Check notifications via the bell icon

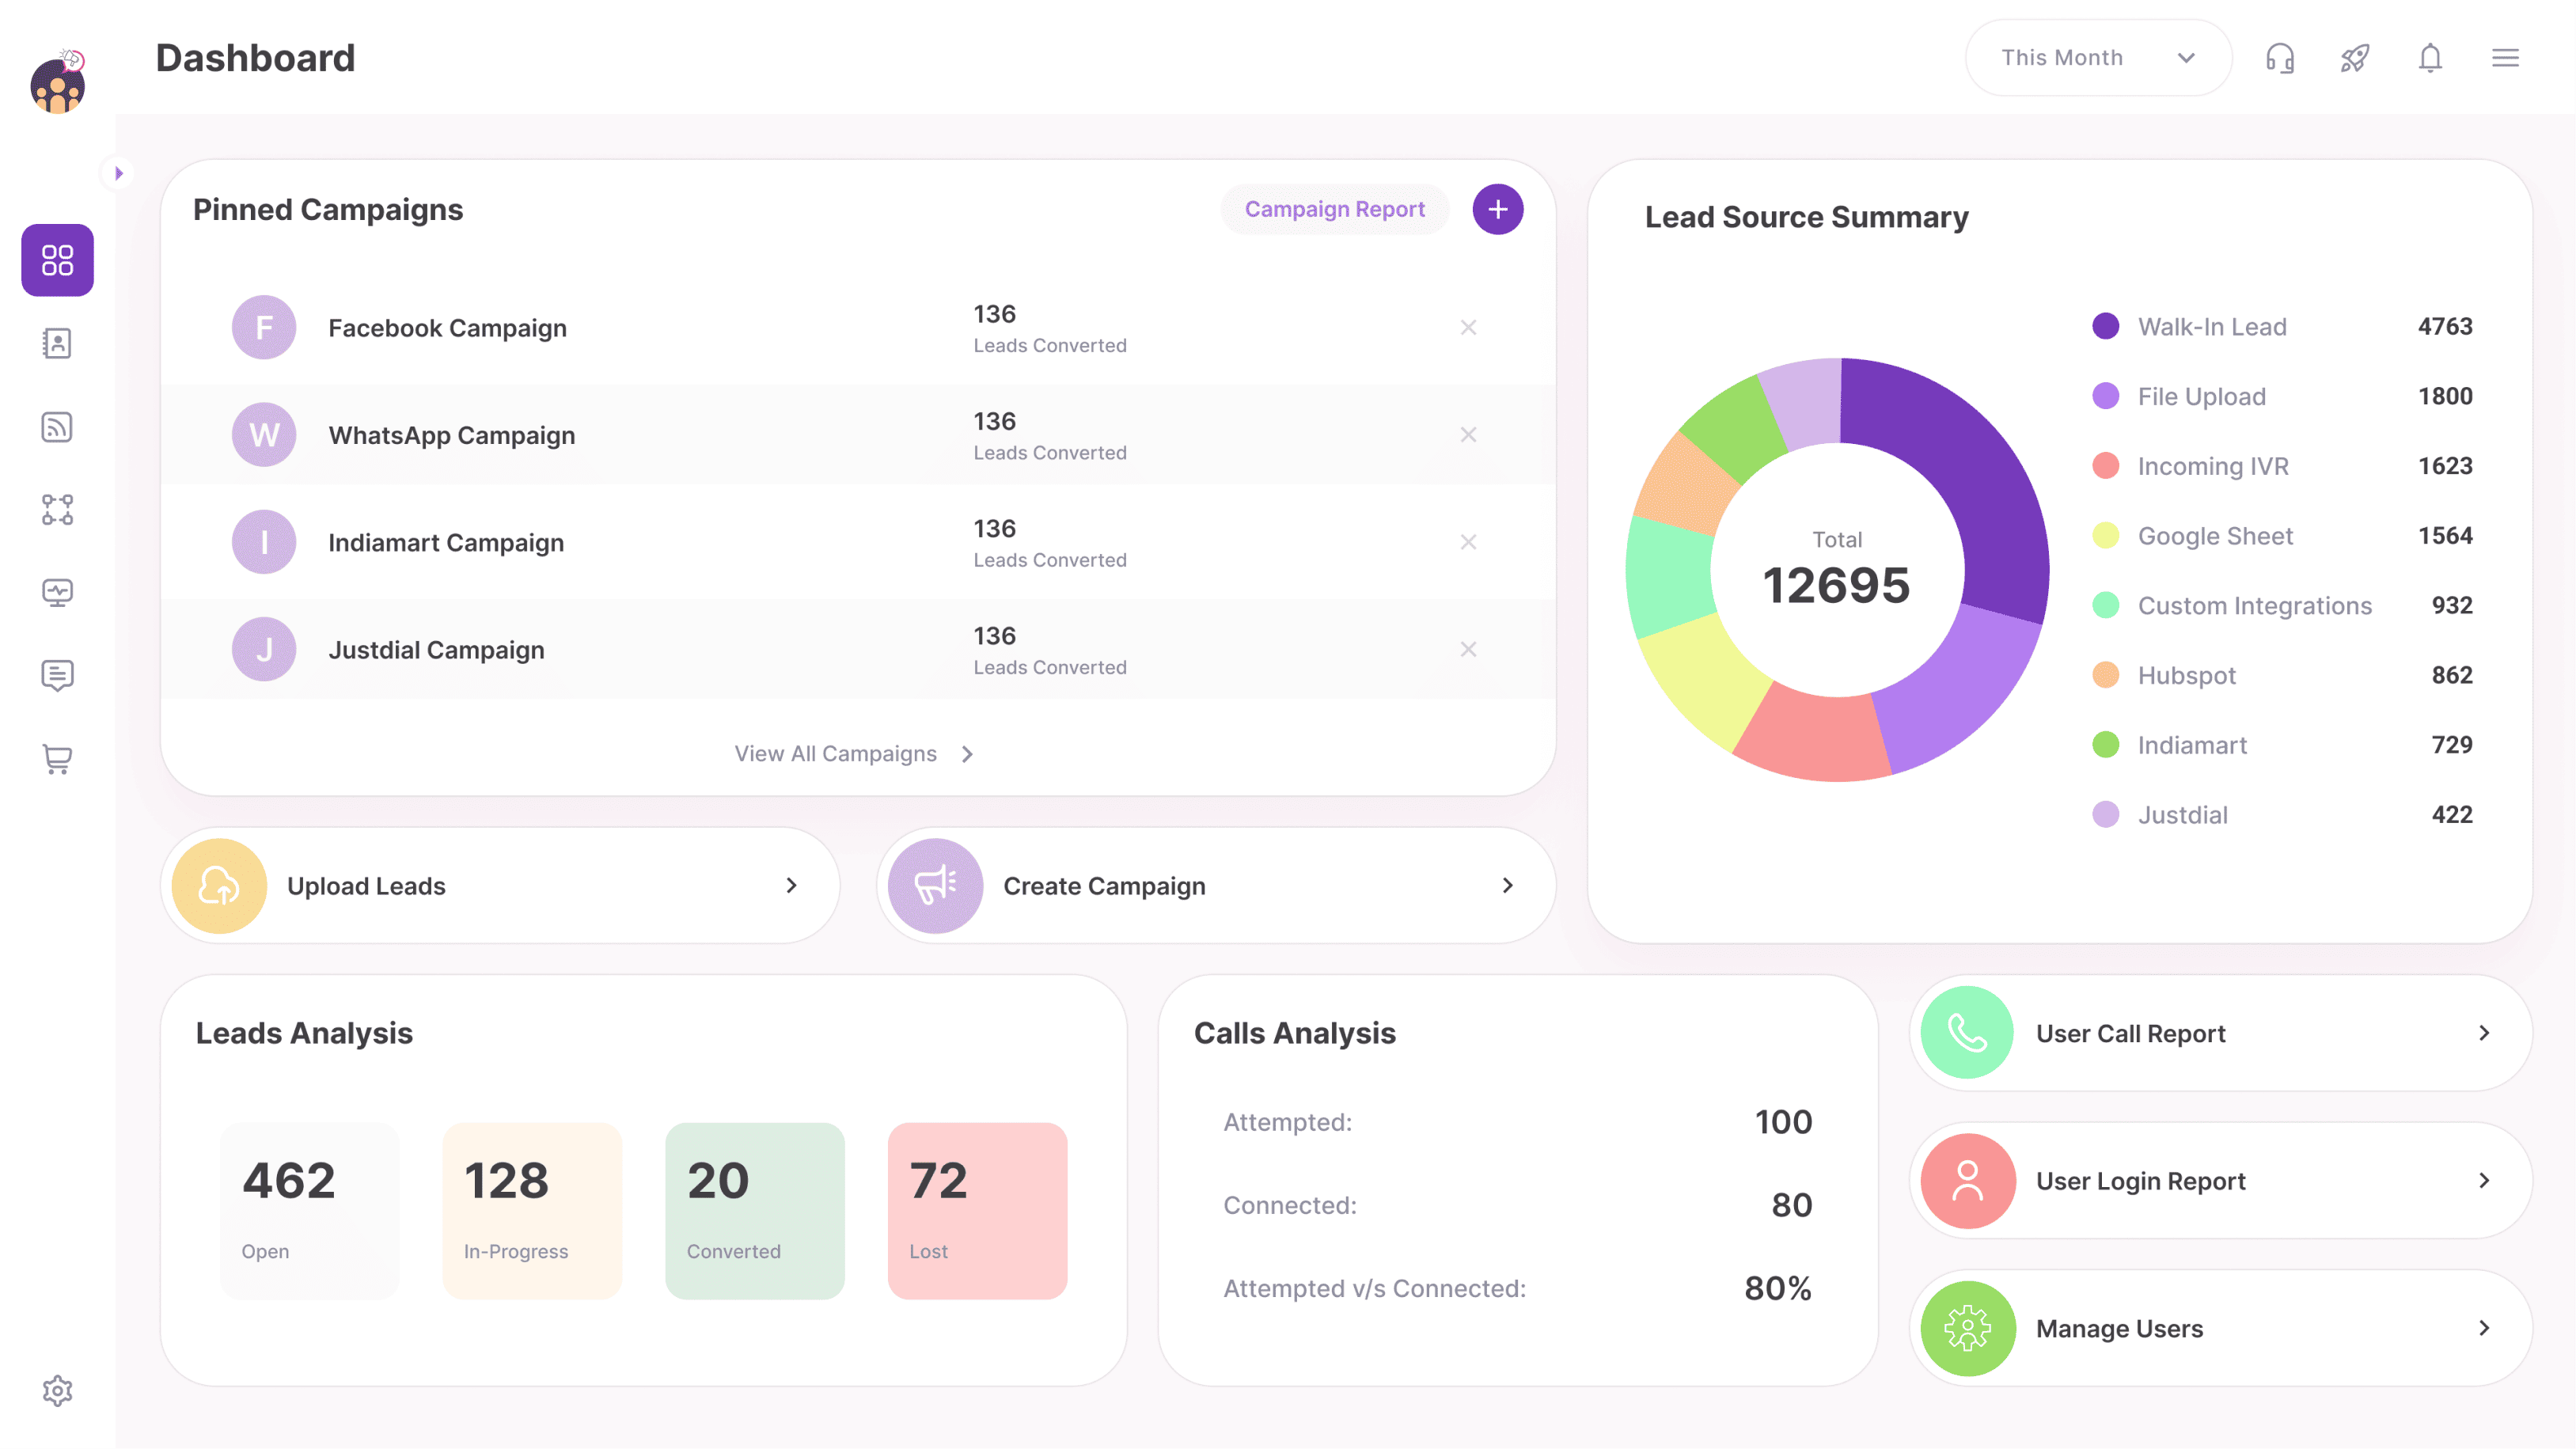[2430, 57]
